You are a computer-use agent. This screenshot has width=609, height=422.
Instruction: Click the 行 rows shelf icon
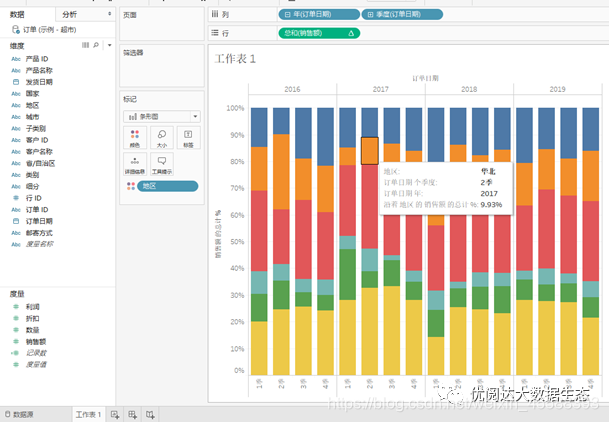[215, 33]
